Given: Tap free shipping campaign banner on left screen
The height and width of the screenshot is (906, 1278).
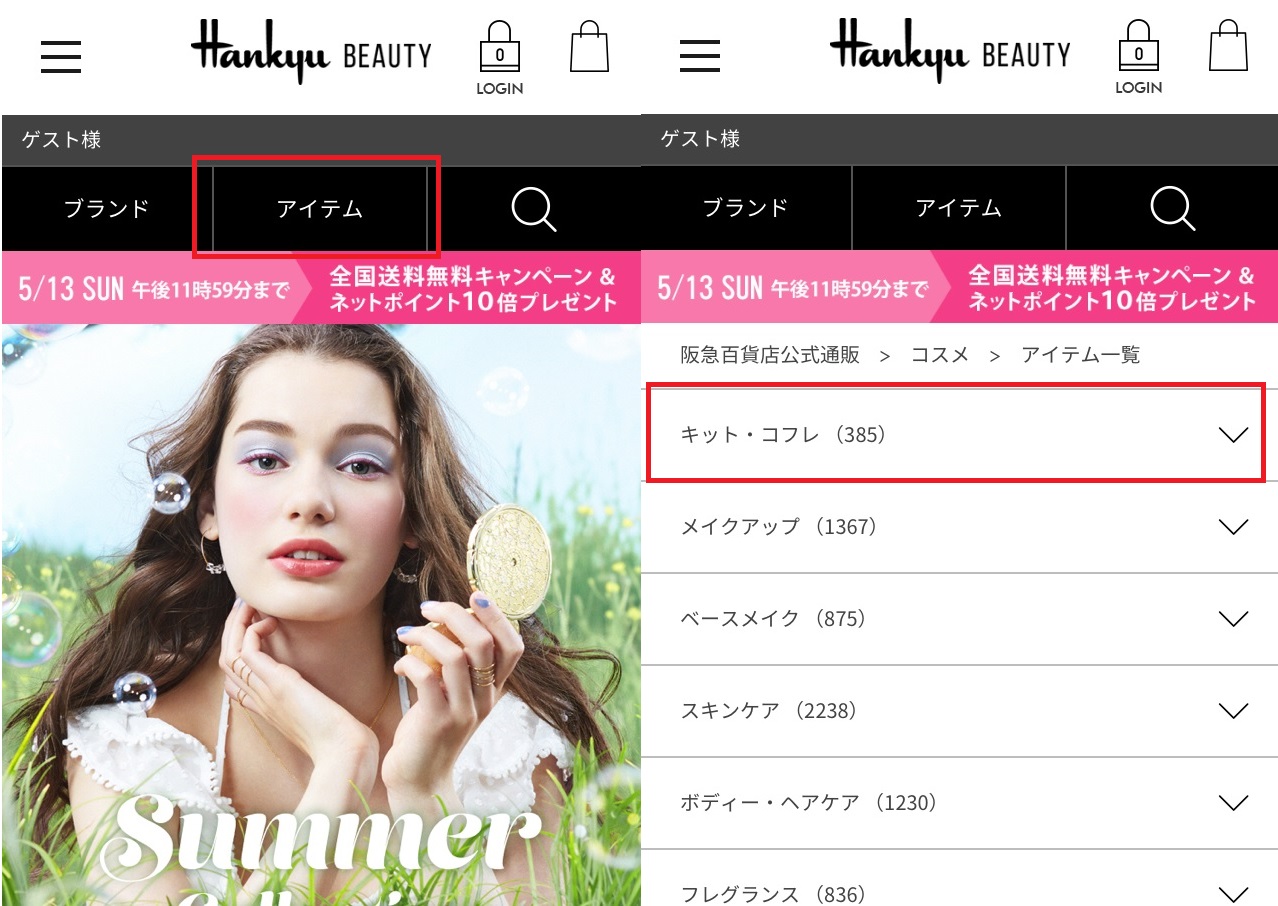Looking at the screenshot, I should (320, 288).
